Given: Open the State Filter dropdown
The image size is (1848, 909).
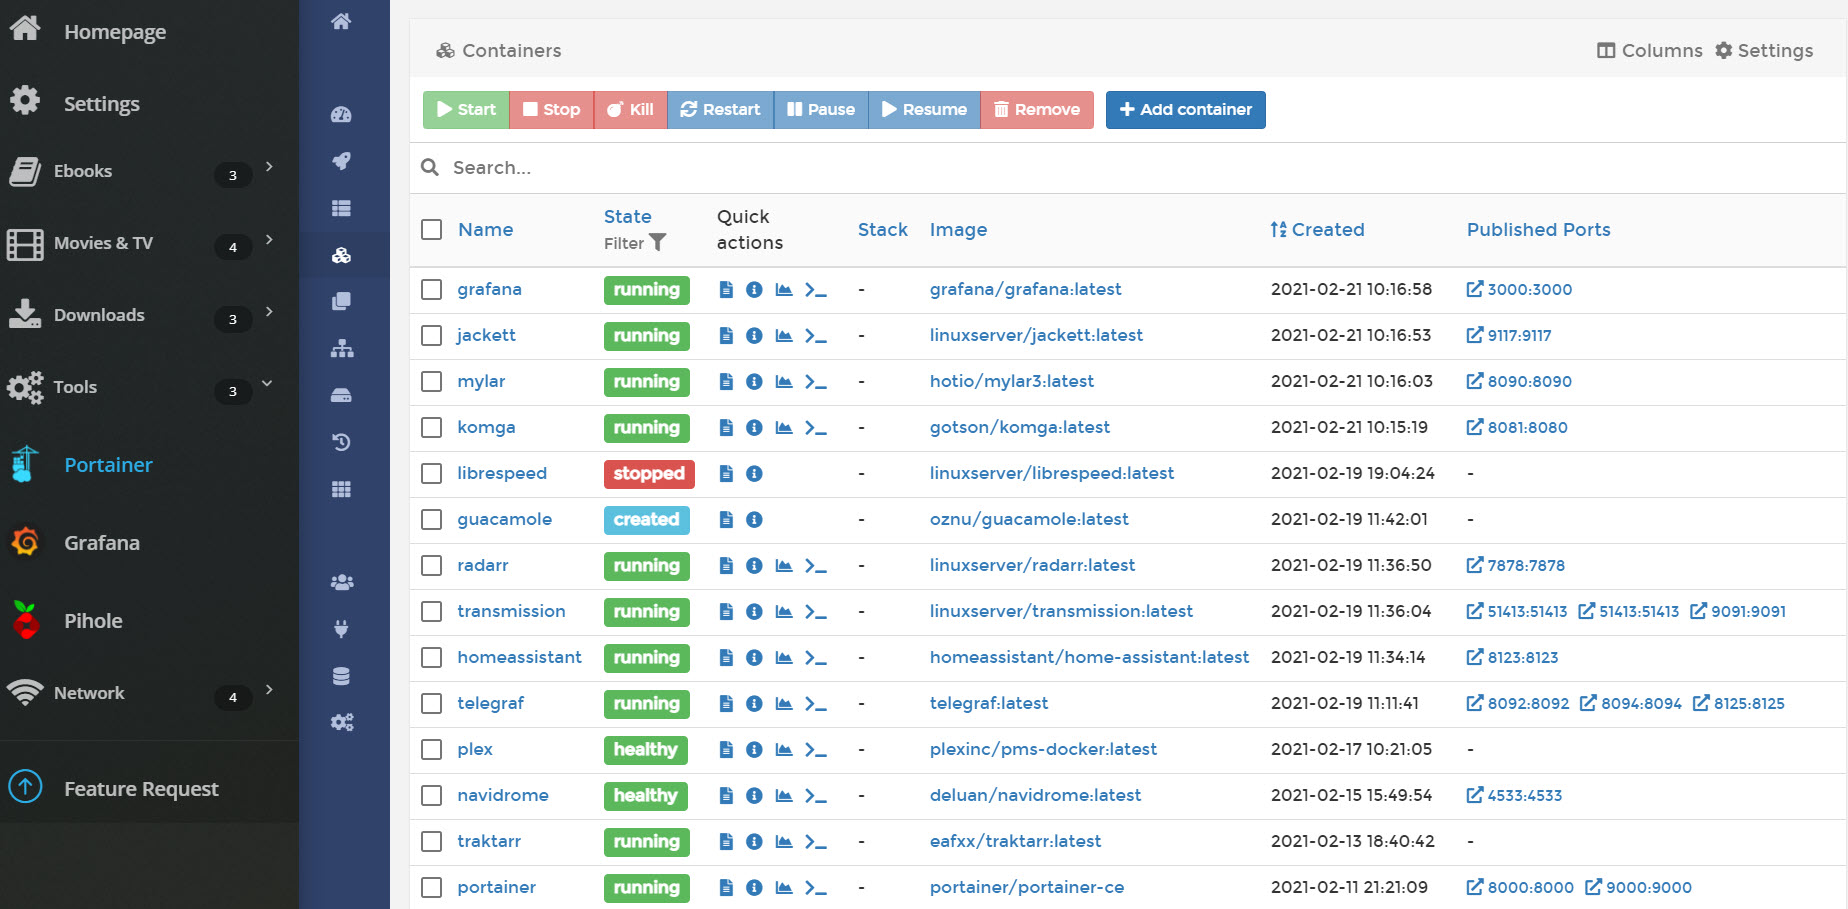Looking at the screenshot, I should click(635, 243).
